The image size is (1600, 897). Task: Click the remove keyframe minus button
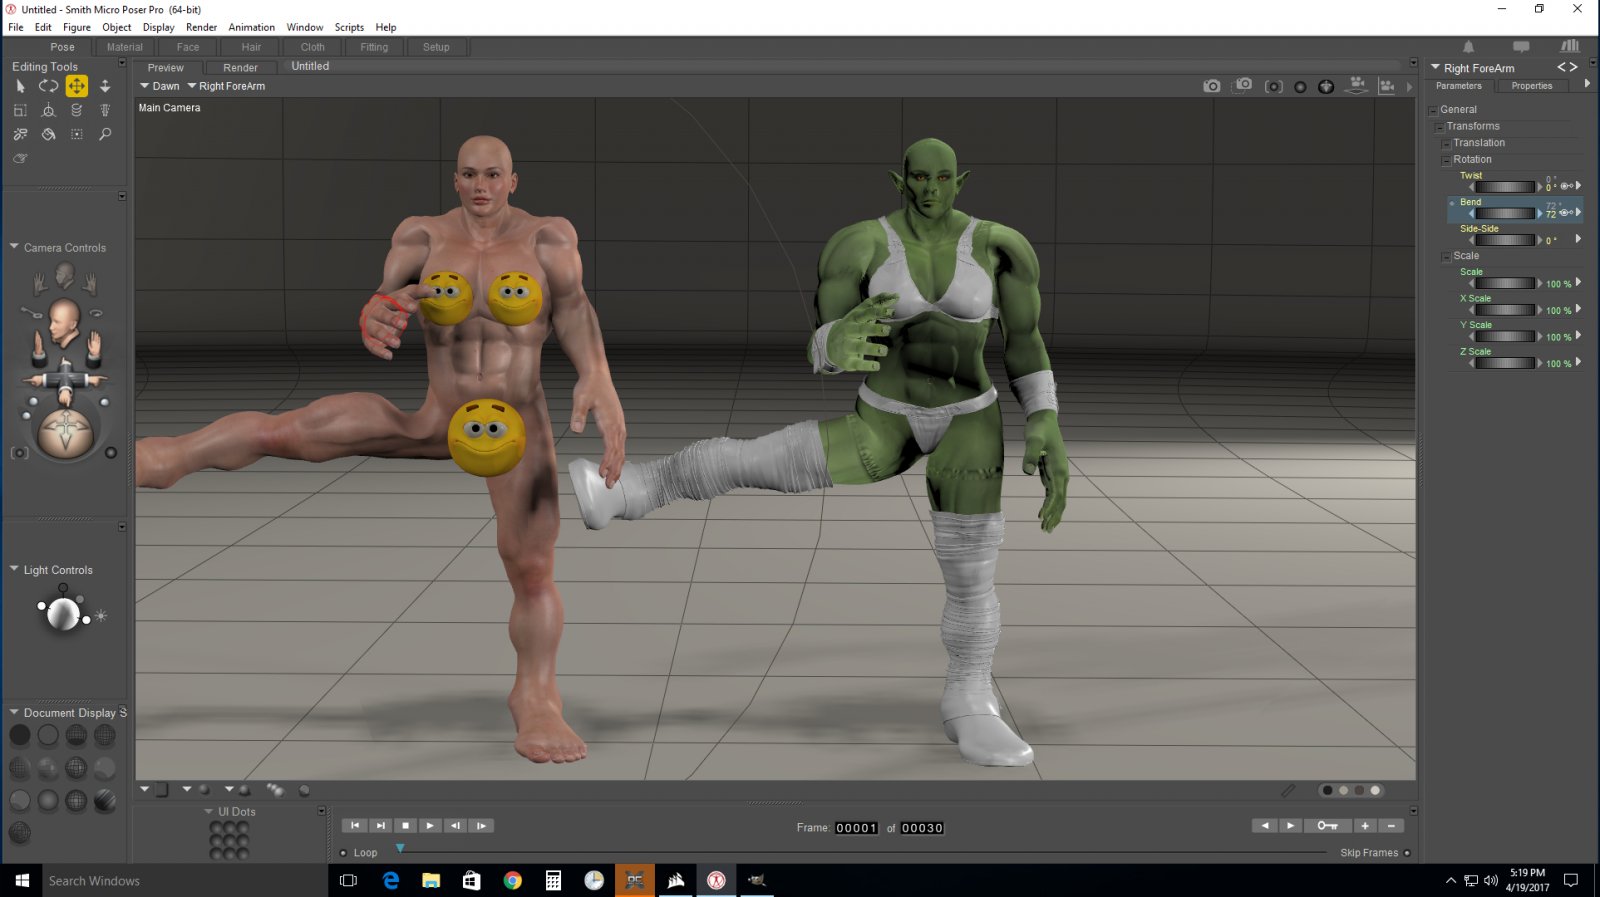tap(1391, 826)
